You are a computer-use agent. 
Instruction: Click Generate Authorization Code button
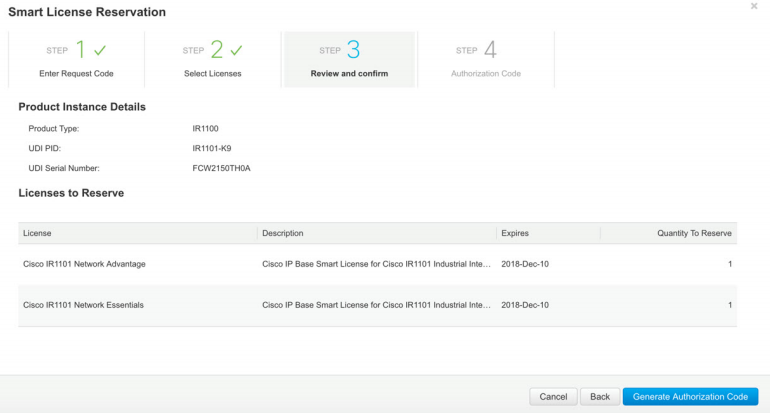(x=690, y=397)
